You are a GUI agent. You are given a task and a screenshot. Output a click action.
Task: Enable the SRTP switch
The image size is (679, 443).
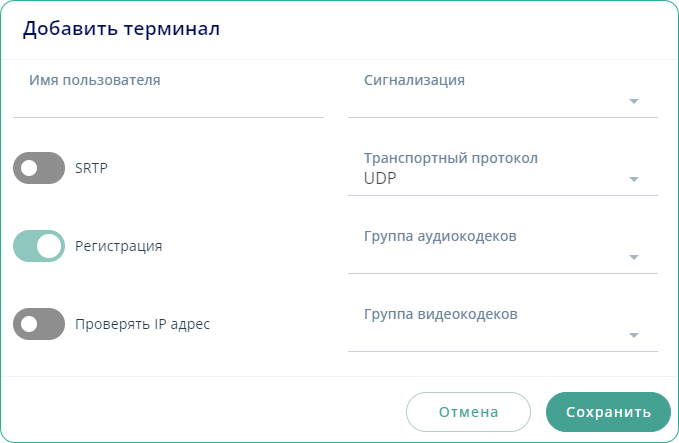[x=39, y=168]
